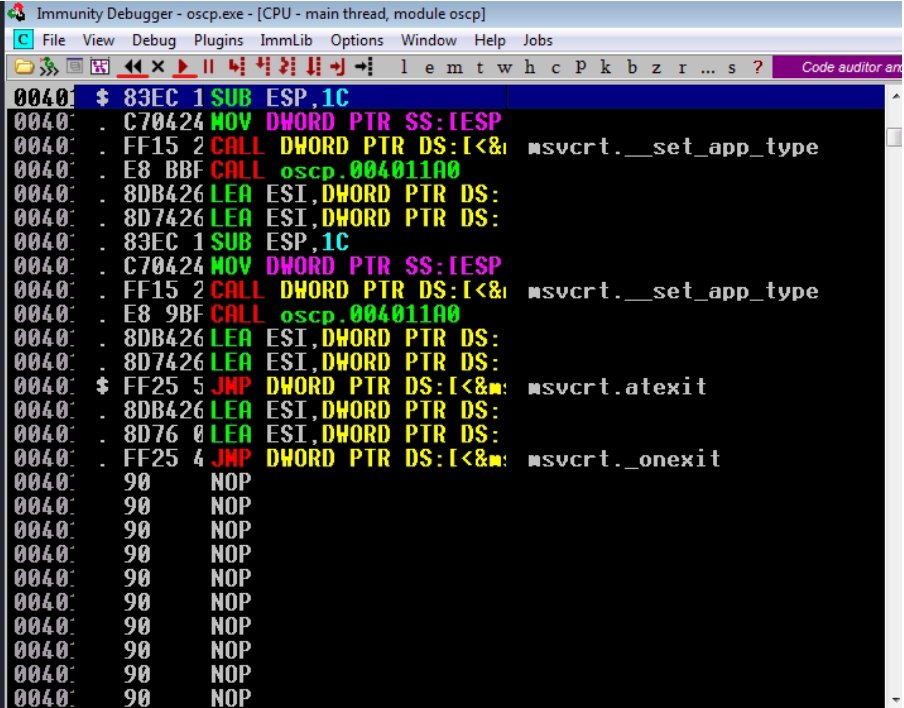
Task: Open the Window menu
Action: point(428,40)
